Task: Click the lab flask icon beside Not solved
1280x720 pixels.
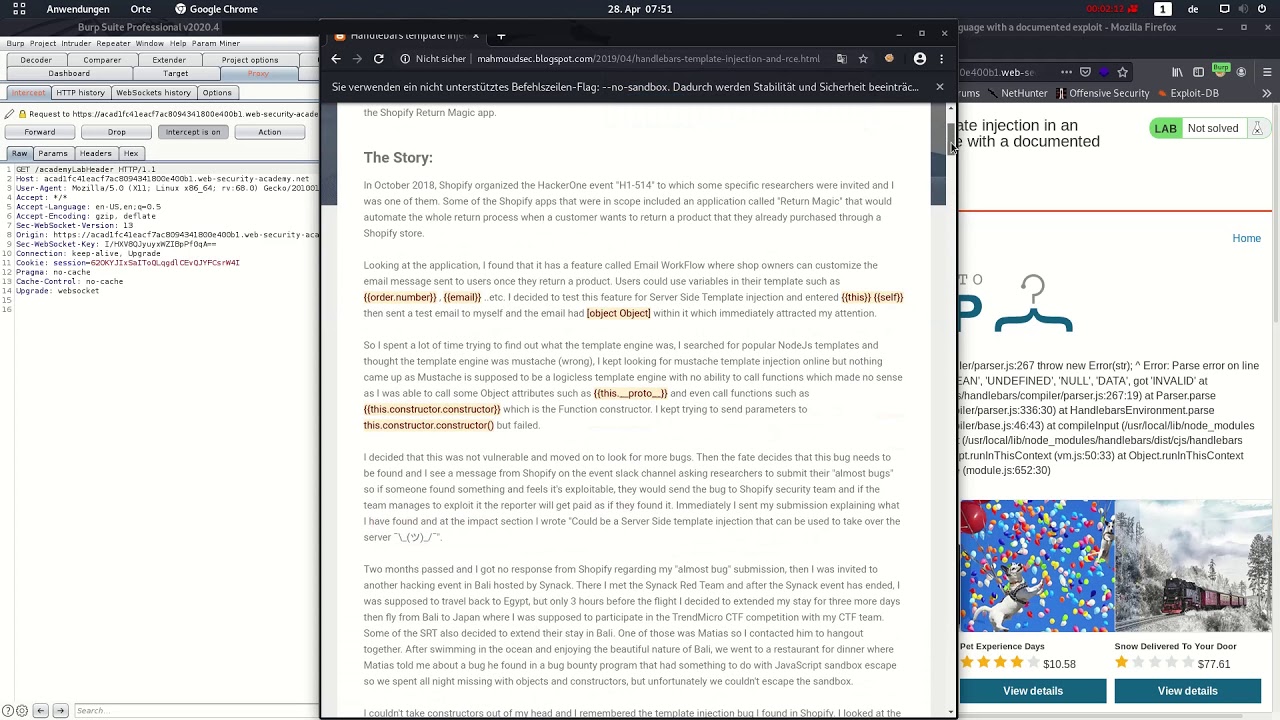Action: [1257, 128]
